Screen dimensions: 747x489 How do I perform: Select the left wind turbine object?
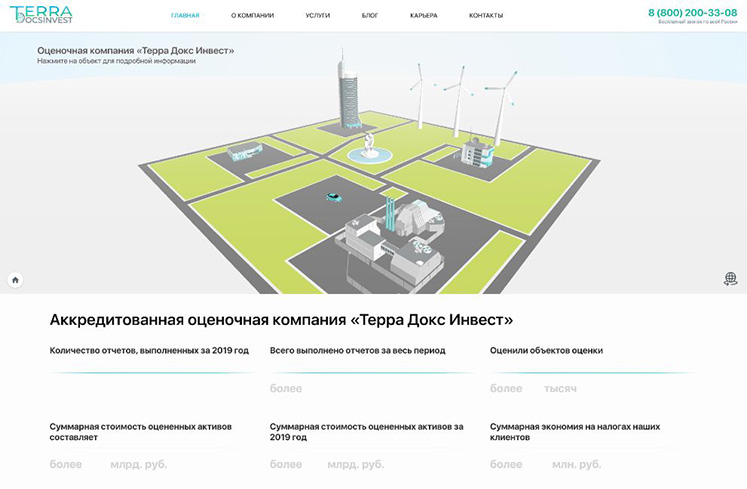(420, 97)
